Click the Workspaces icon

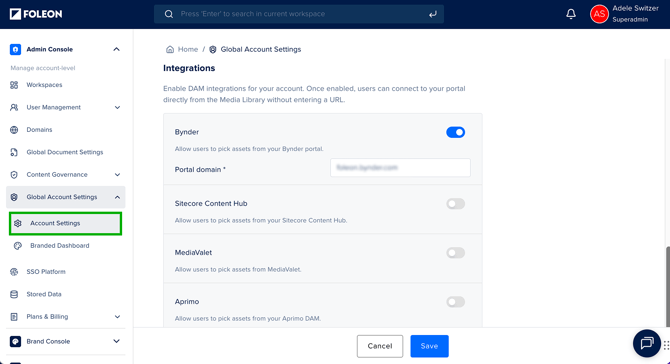(x=14, y=85)
